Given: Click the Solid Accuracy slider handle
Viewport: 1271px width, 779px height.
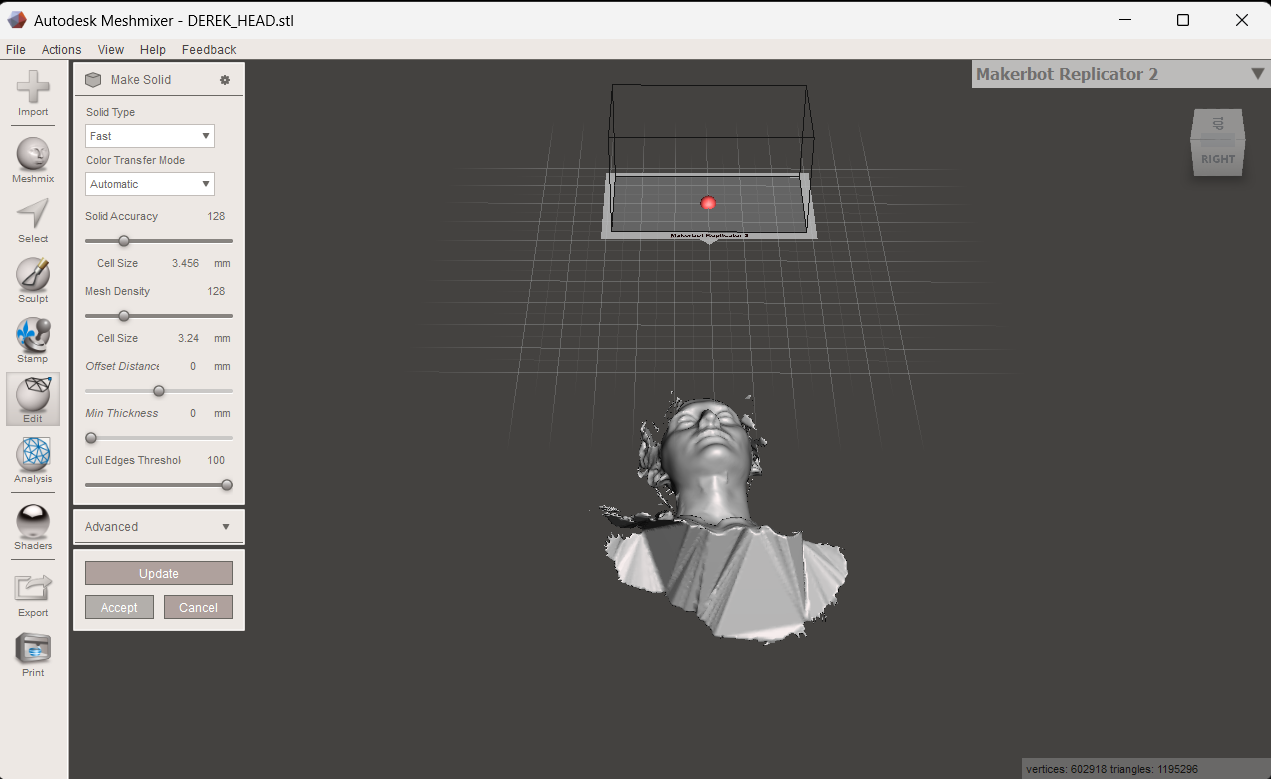Looking at the screenshot, I should pos(124,240).
